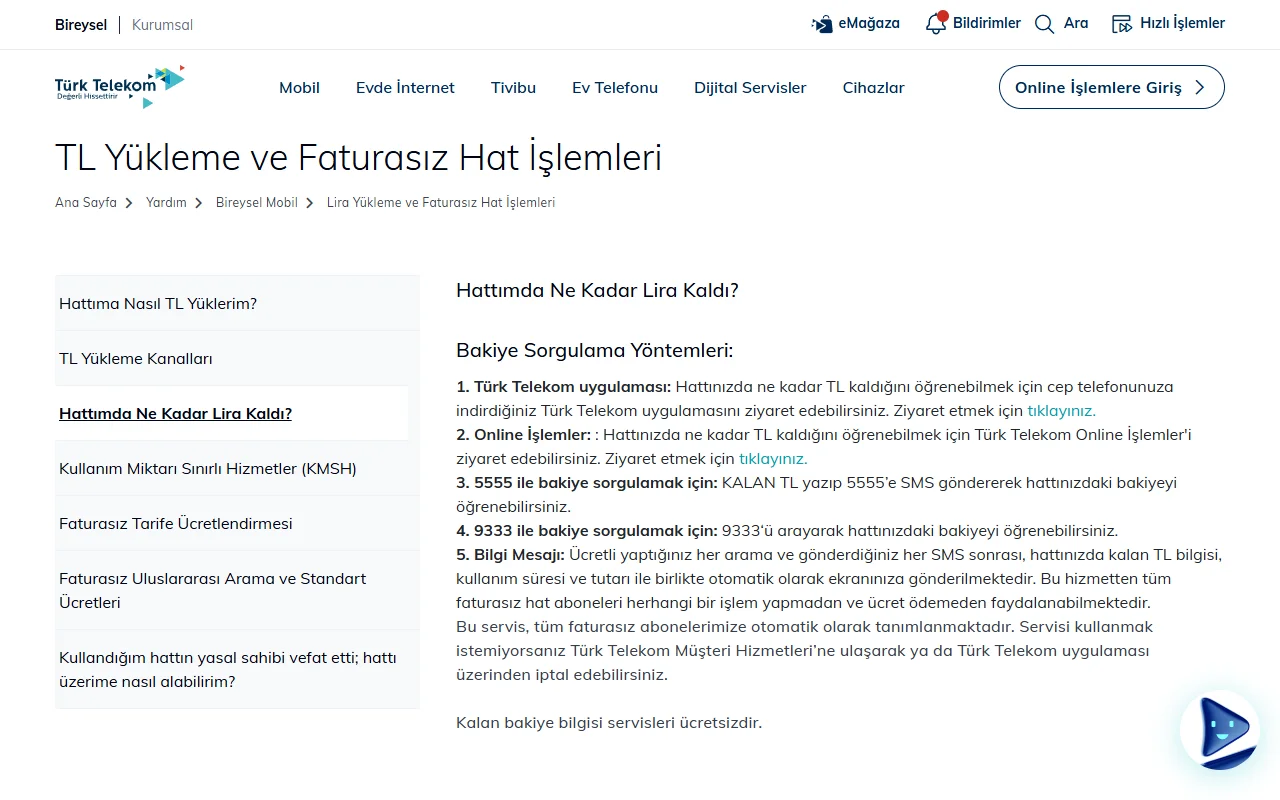
Task: Open the eMağaza shopping icon
Action: (x=822, y=24)
